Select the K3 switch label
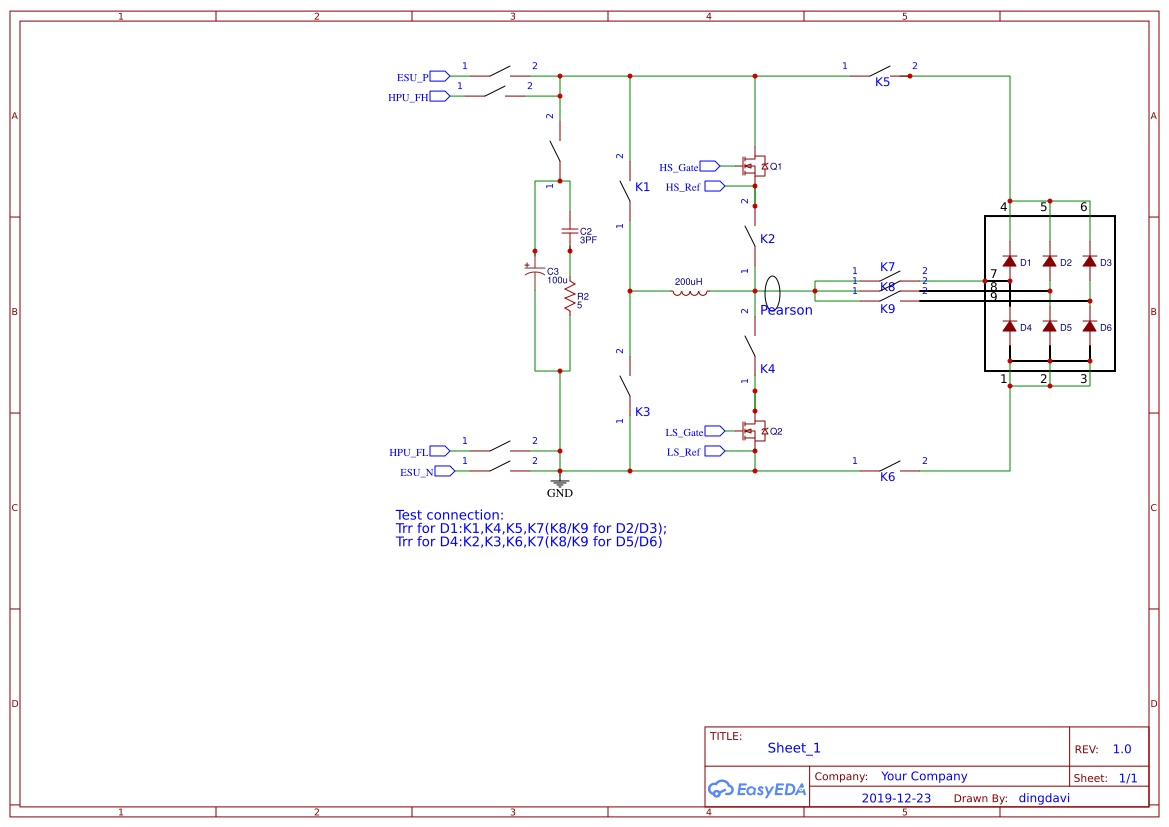The image size is (1169, 827). 643,412
